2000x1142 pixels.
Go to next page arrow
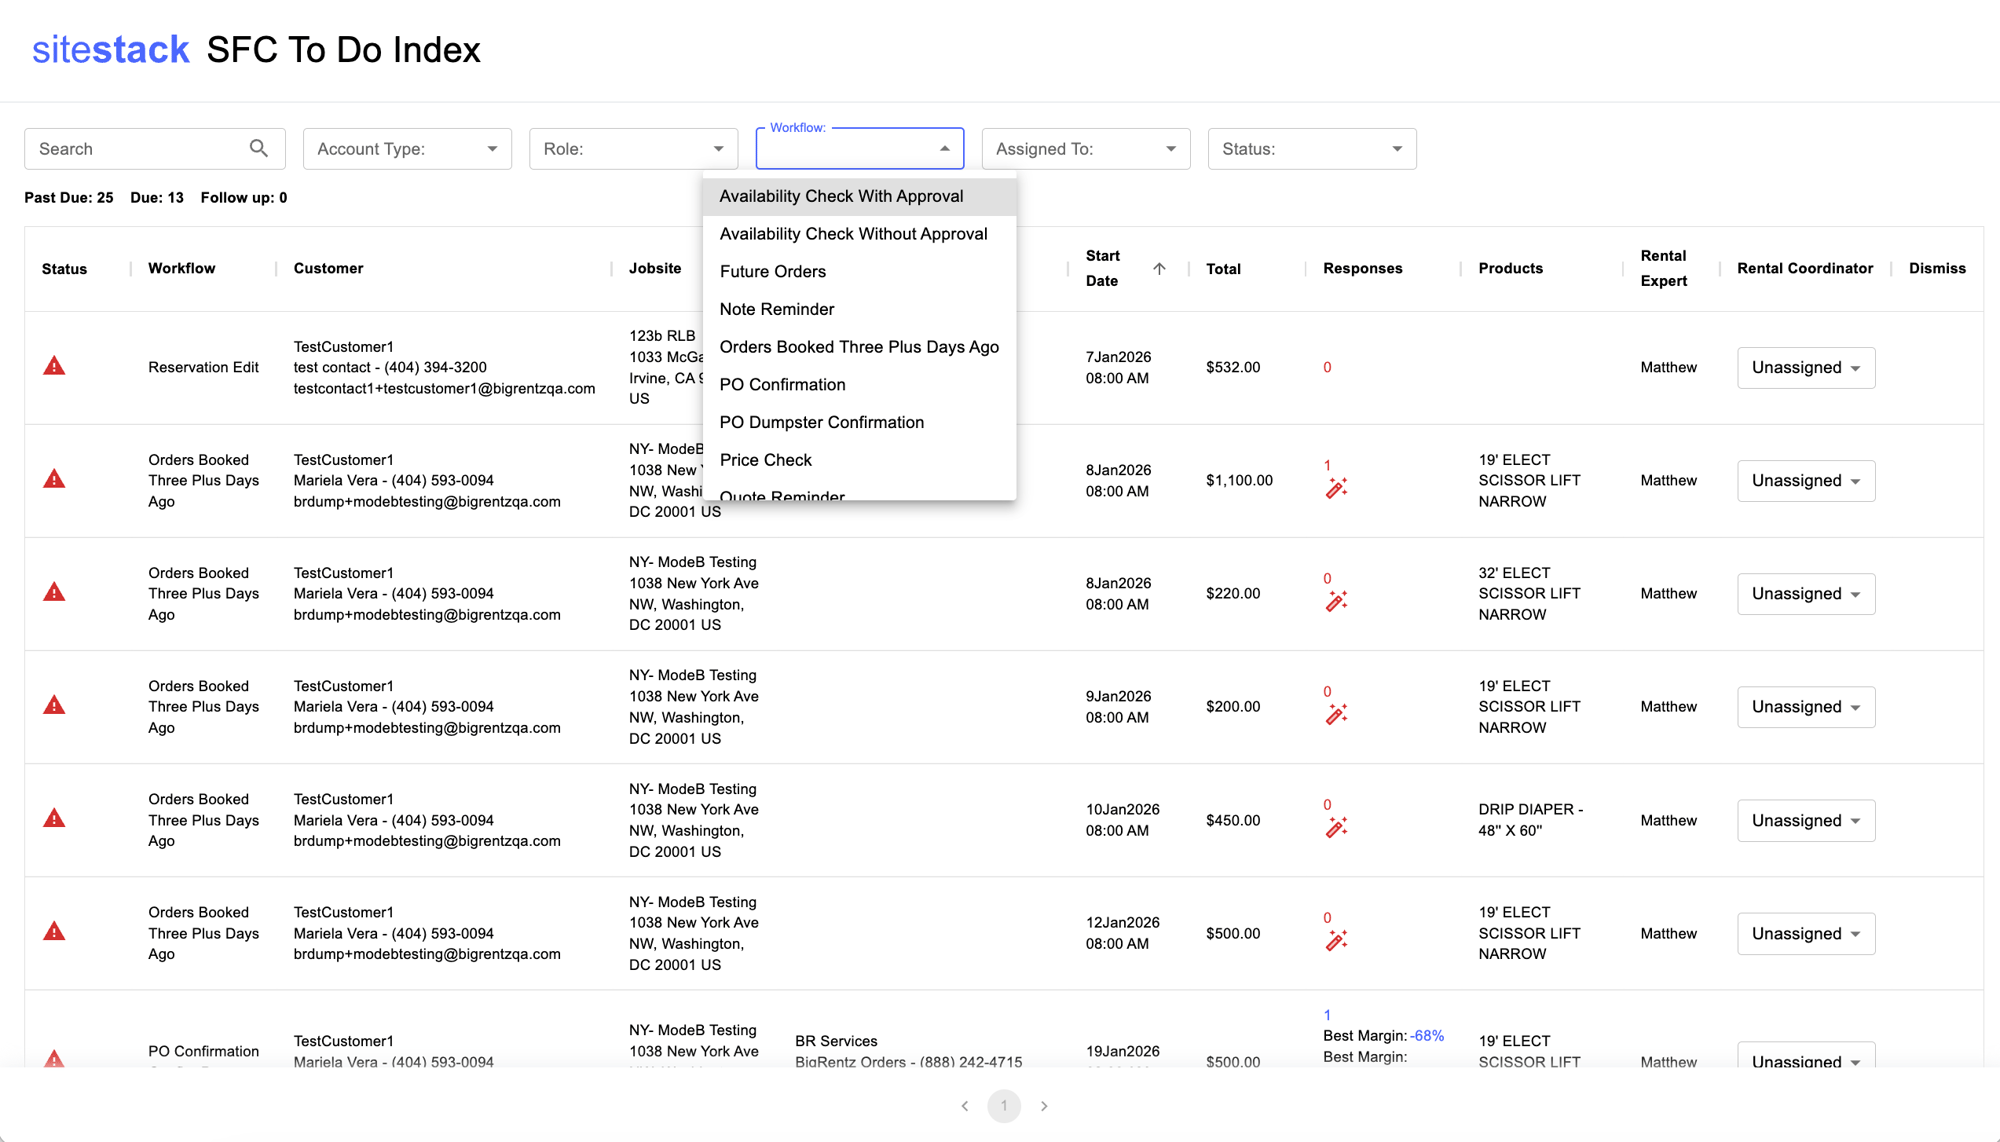[1044, 1106]
